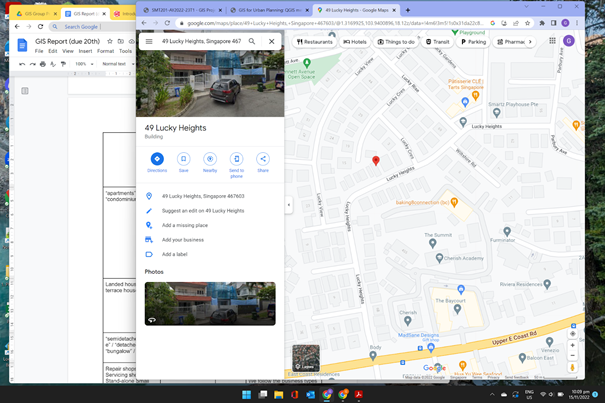
Task: Star the GIS Report document
Action: pyautogui.click(x=110, y=42)
